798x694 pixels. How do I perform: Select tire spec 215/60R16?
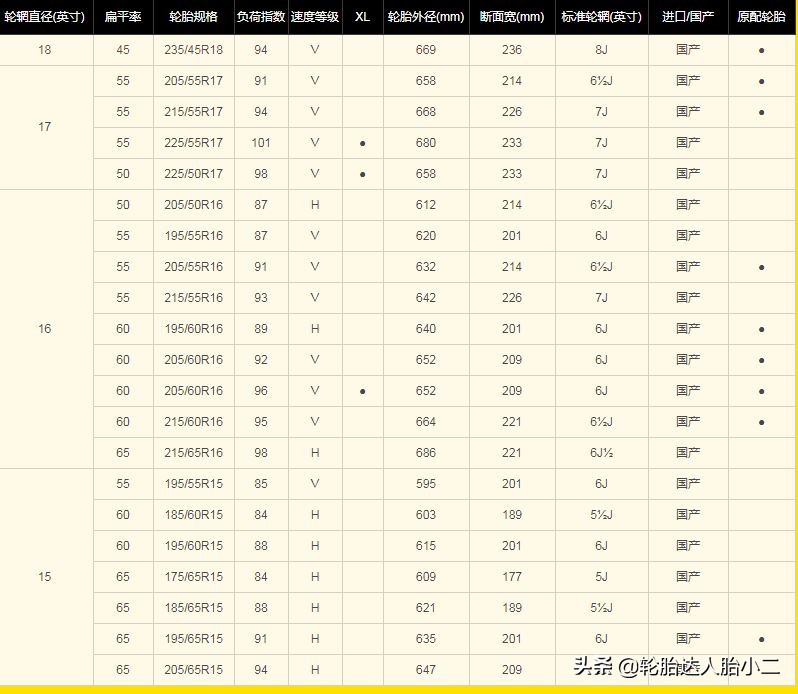coord(193,422)
